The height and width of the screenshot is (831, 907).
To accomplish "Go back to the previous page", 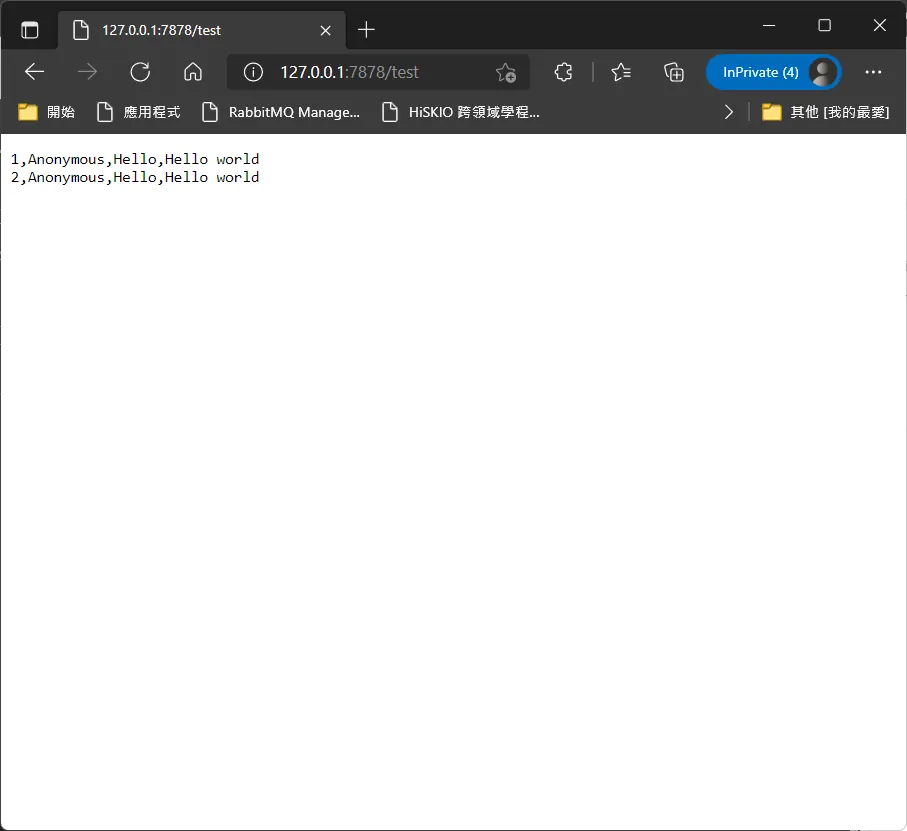I will tap(35, 72).
